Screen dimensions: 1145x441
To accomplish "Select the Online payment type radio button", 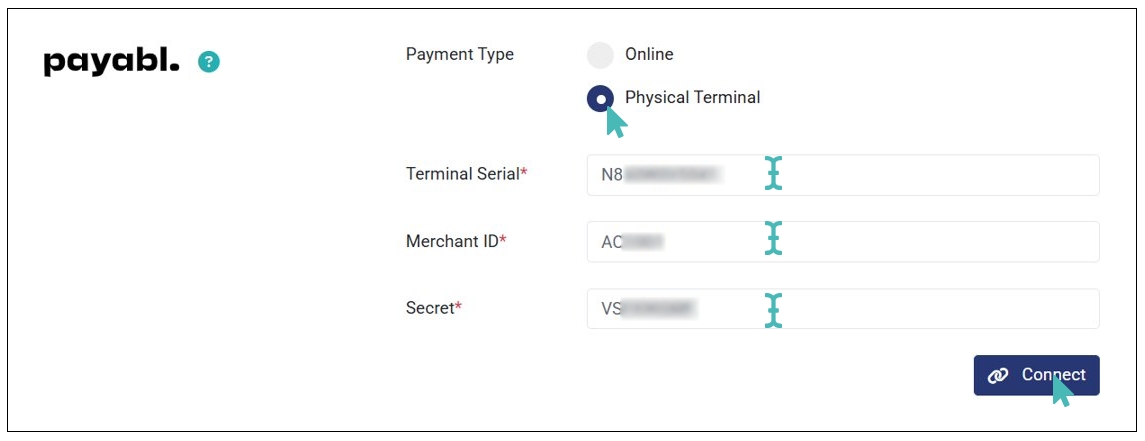I will pyautogui.click(x=600, y=55).
